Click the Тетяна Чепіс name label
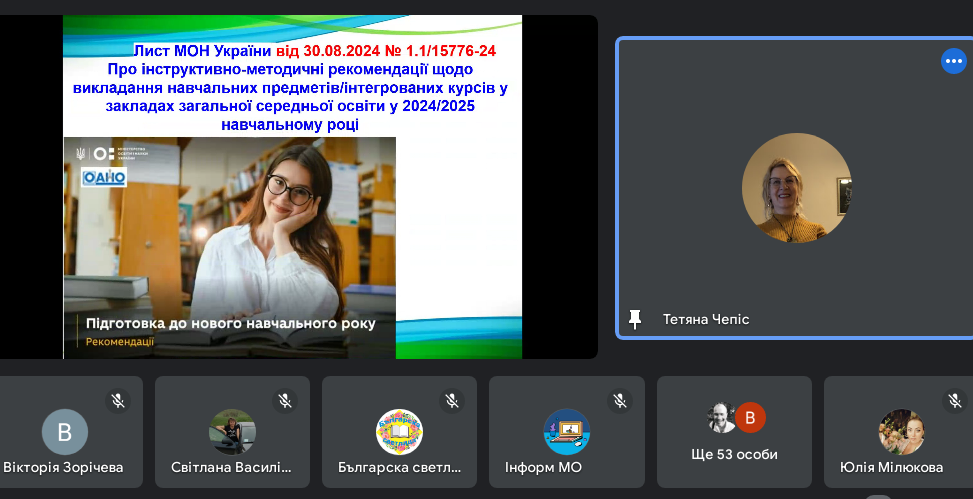The image size is (973, 499). click(x=705, y=319)
